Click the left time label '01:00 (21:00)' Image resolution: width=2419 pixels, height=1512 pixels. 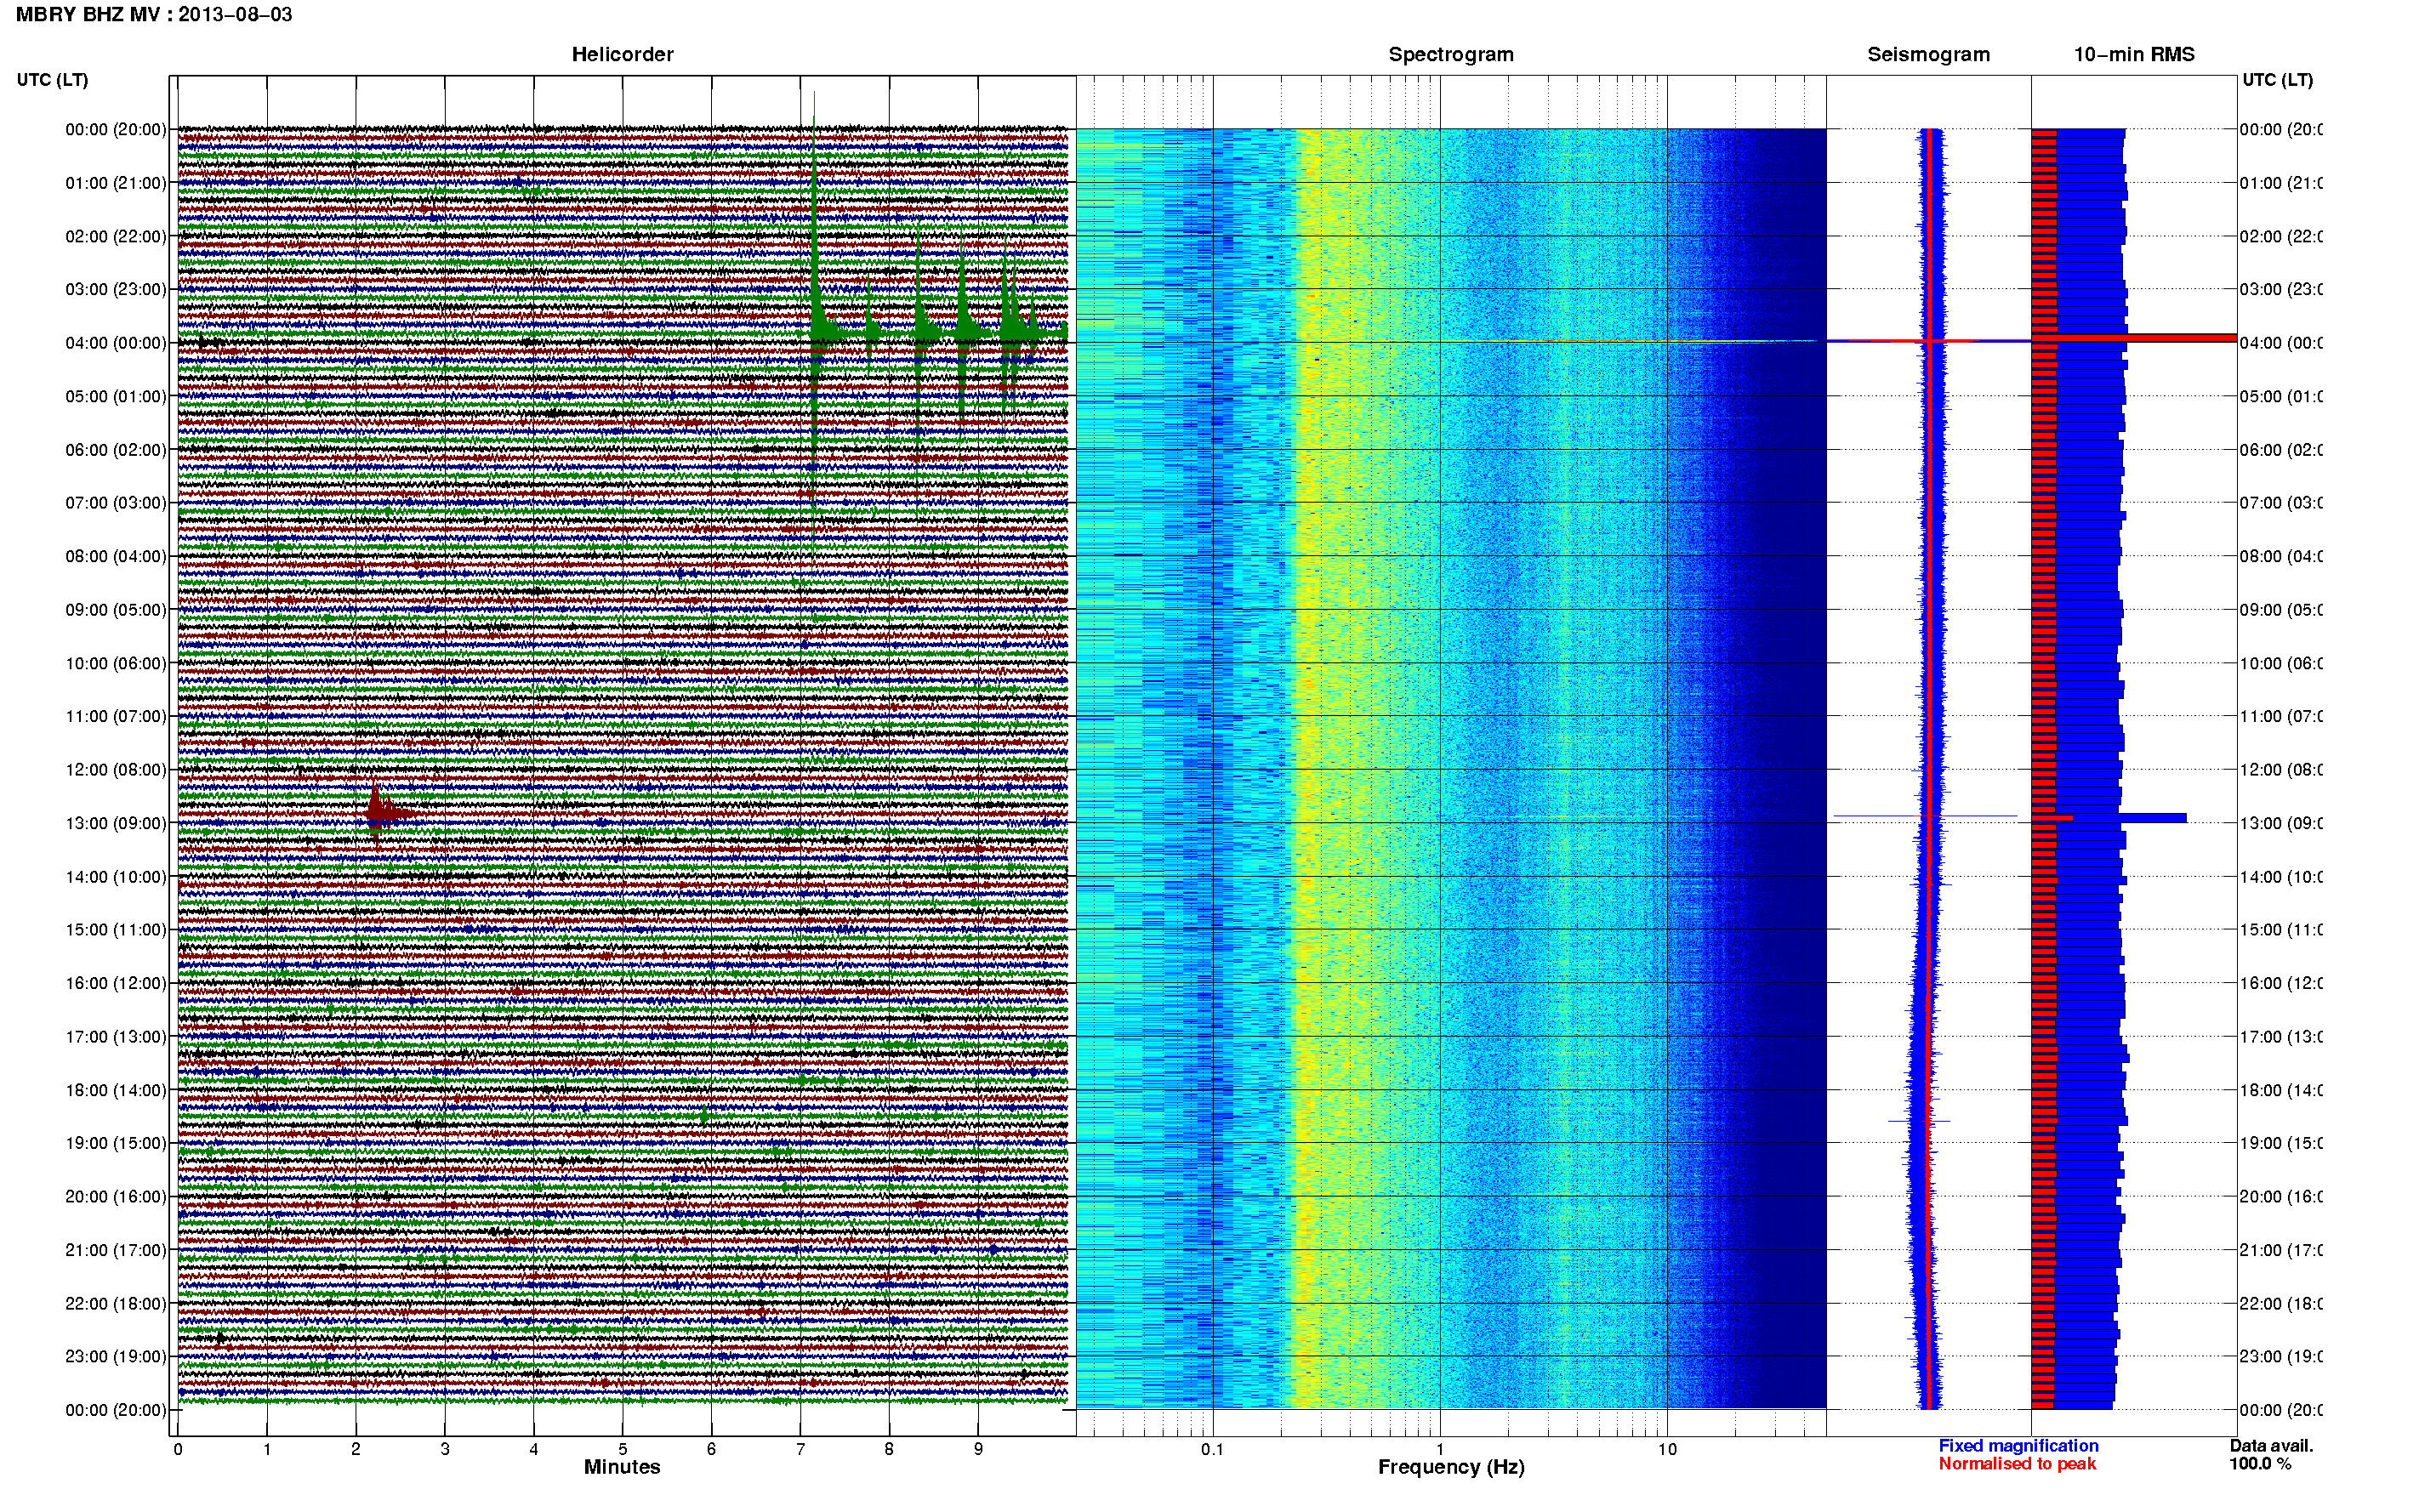pos(116,183)
